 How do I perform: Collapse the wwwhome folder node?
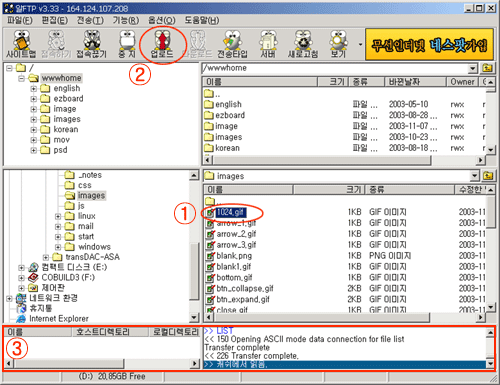(21, 78)
